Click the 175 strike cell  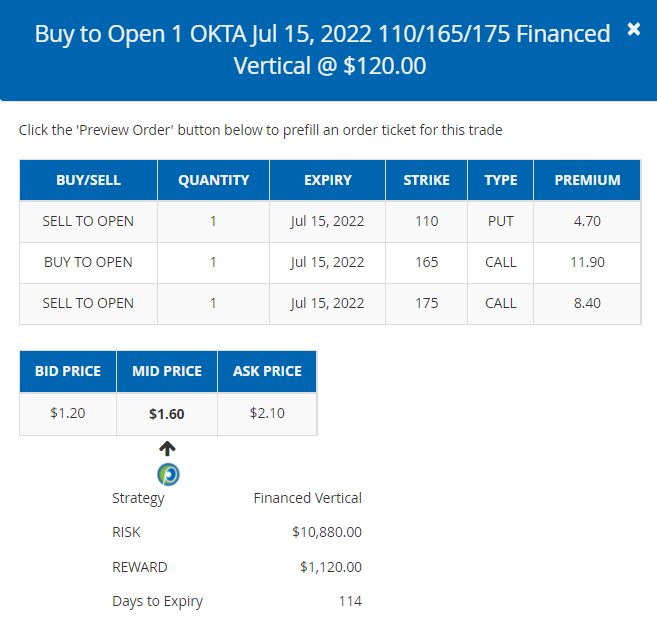pyautogui.click(x=427, y=303)
